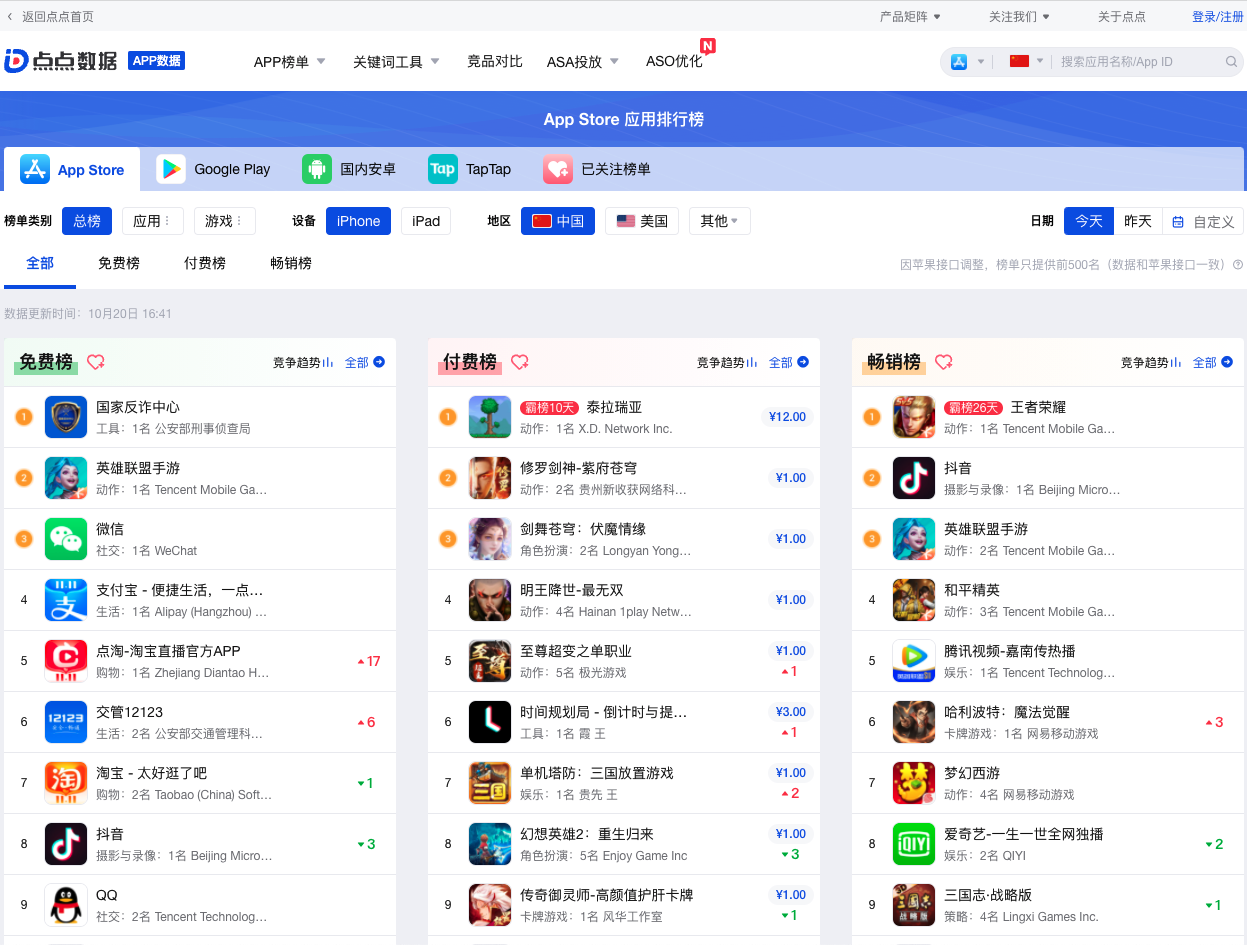Open 抖音 icon in 畅销榜
The width and height of the screenshot is (1247, 945).
coord(914,478)
